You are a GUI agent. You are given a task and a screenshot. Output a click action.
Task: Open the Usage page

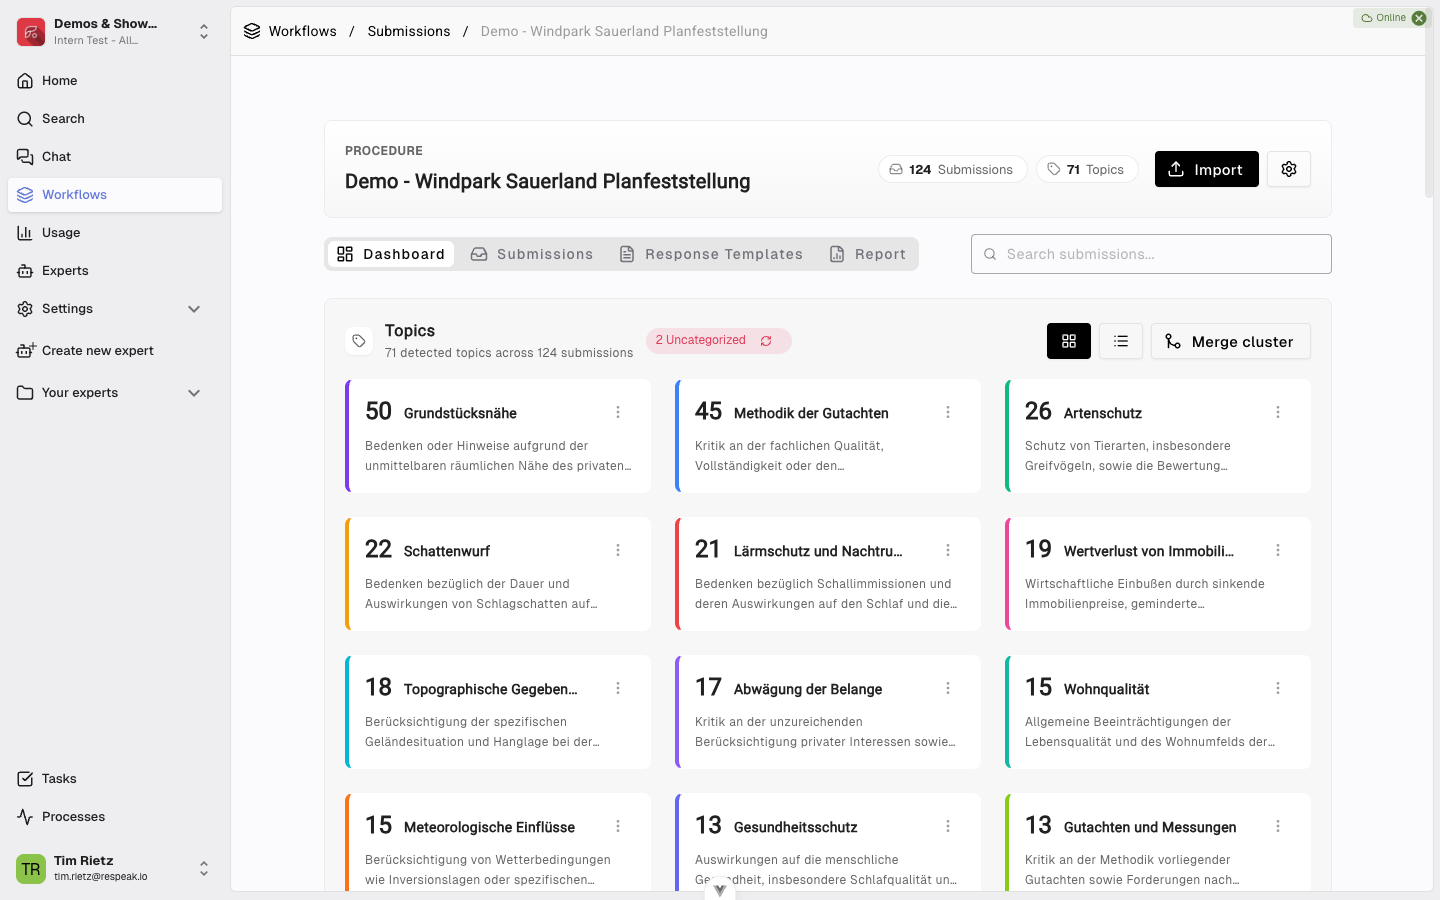coord(115,233)
